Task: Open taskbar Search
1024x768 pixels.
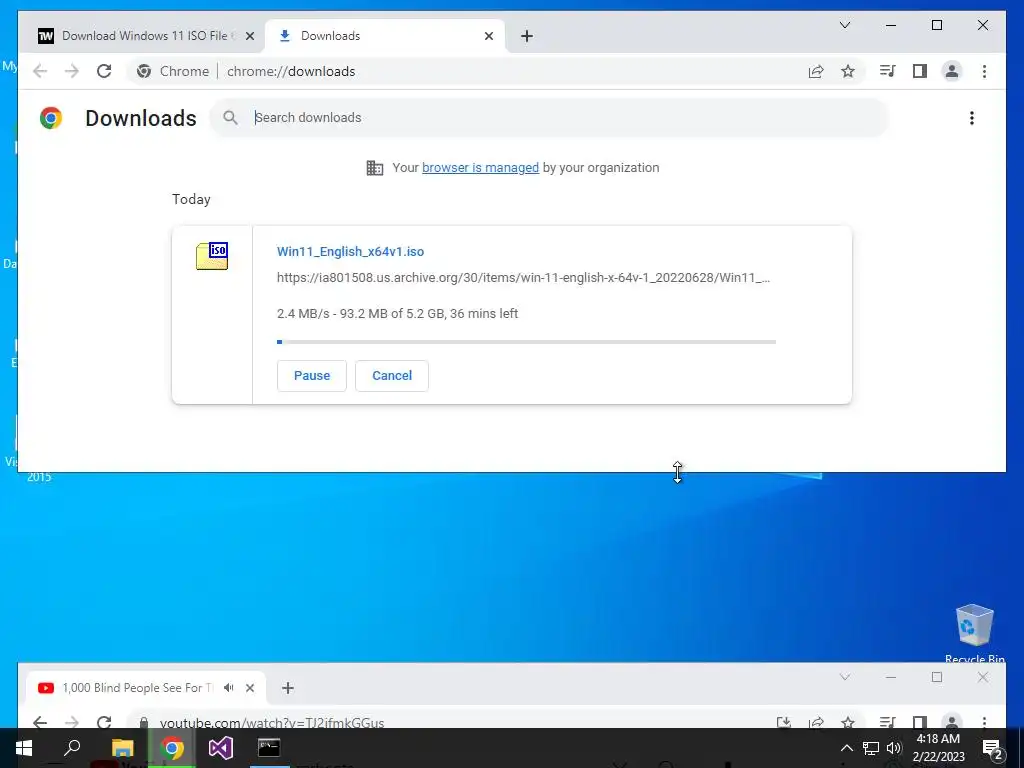Action: (x=72, y=748)
